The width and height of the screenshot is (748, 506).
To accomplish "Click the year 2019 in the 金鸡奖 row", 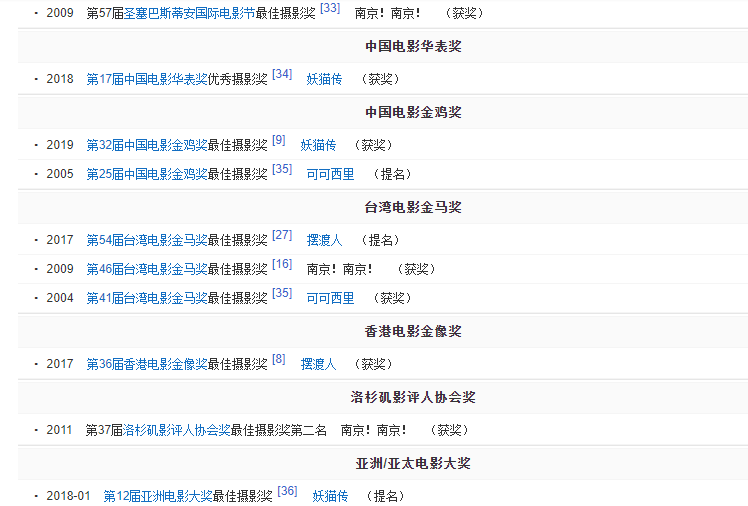I will (x=60, y=145).
